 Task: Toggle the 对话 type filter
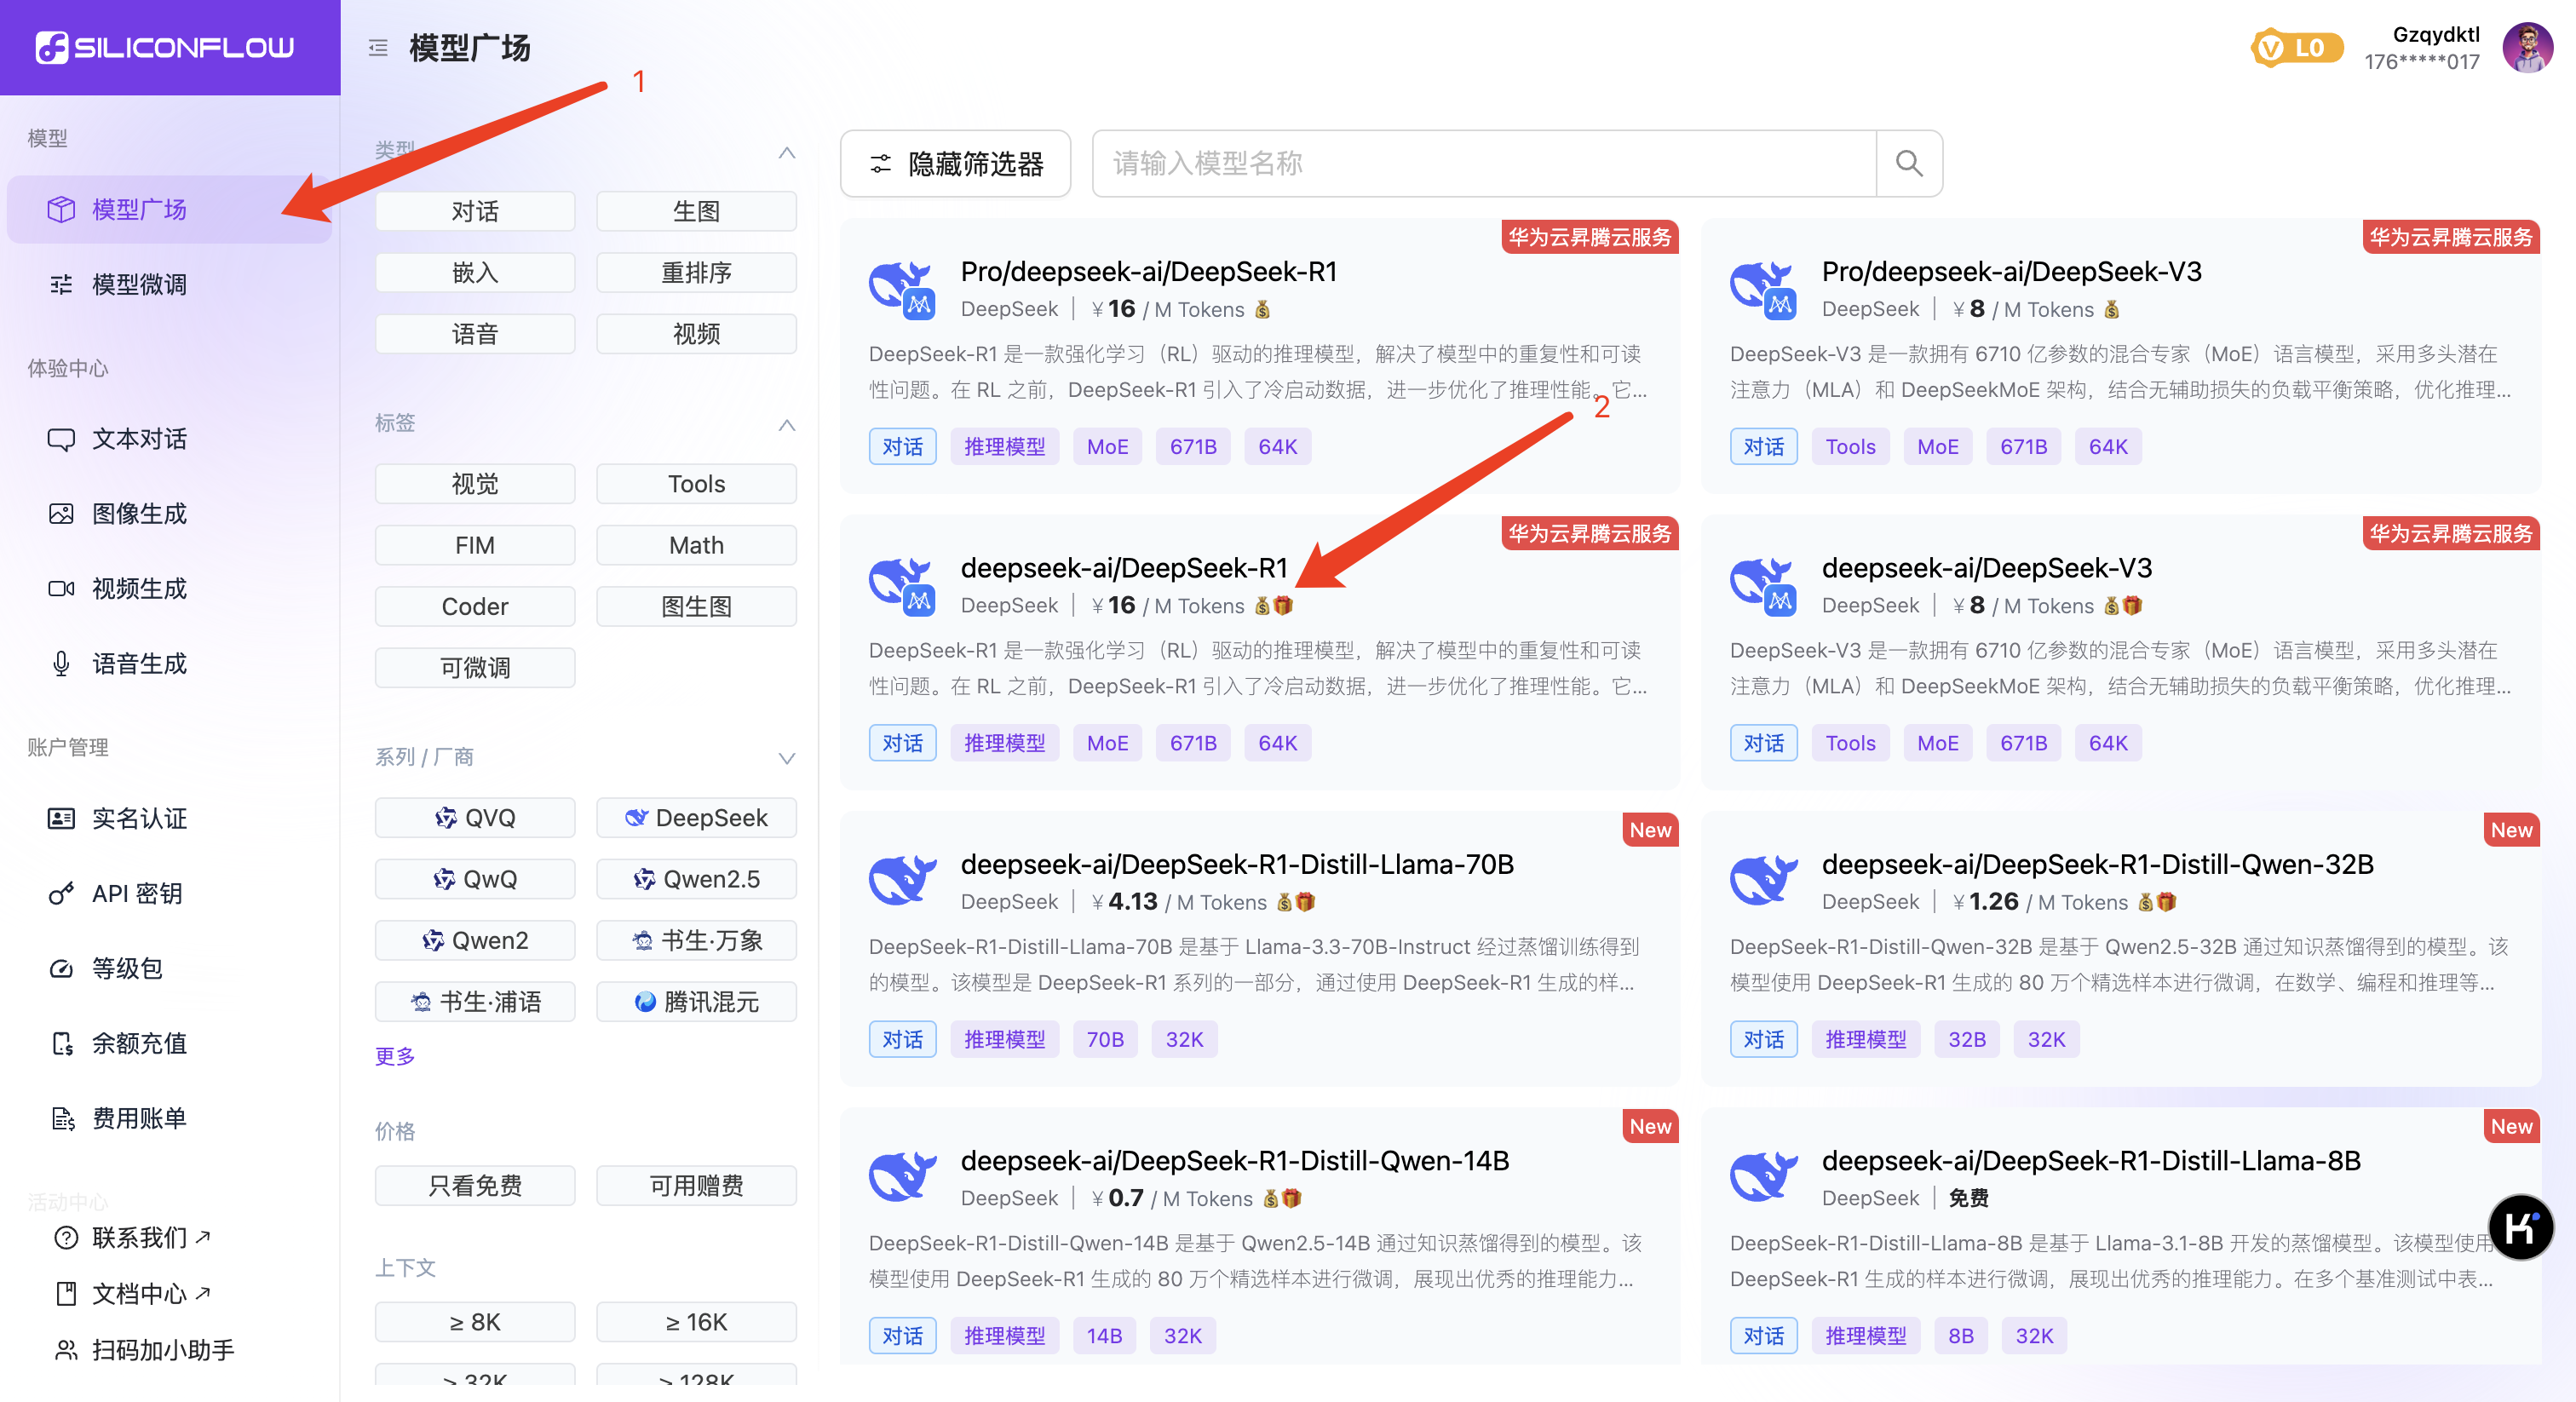(x=475, y=211)
